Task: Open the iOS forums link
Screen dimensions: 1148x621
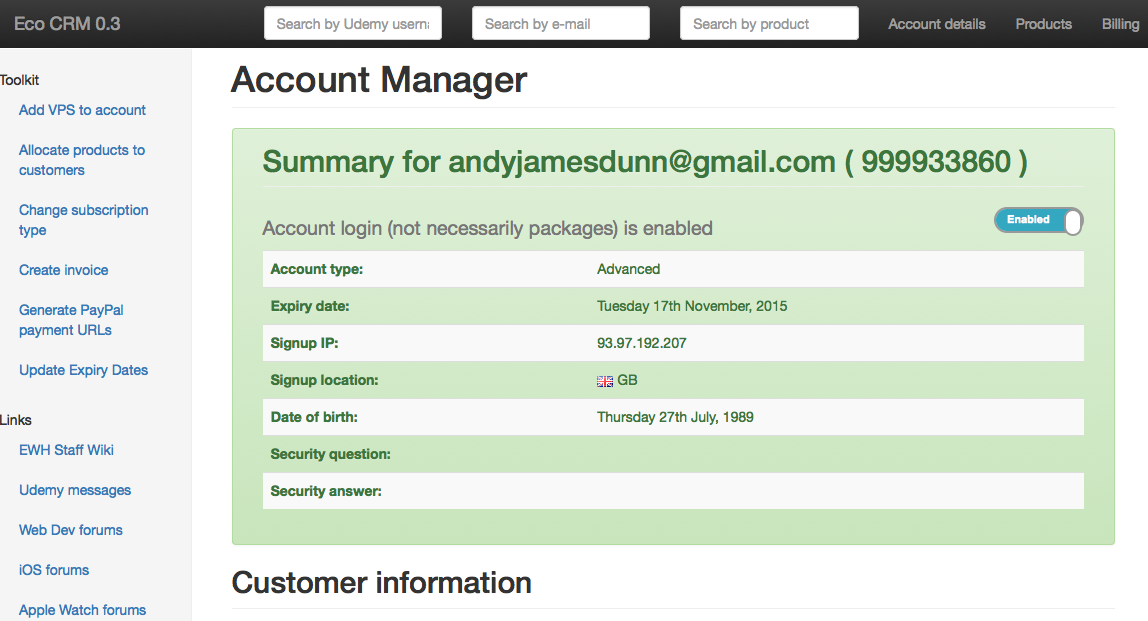Action: pos(54,570)
